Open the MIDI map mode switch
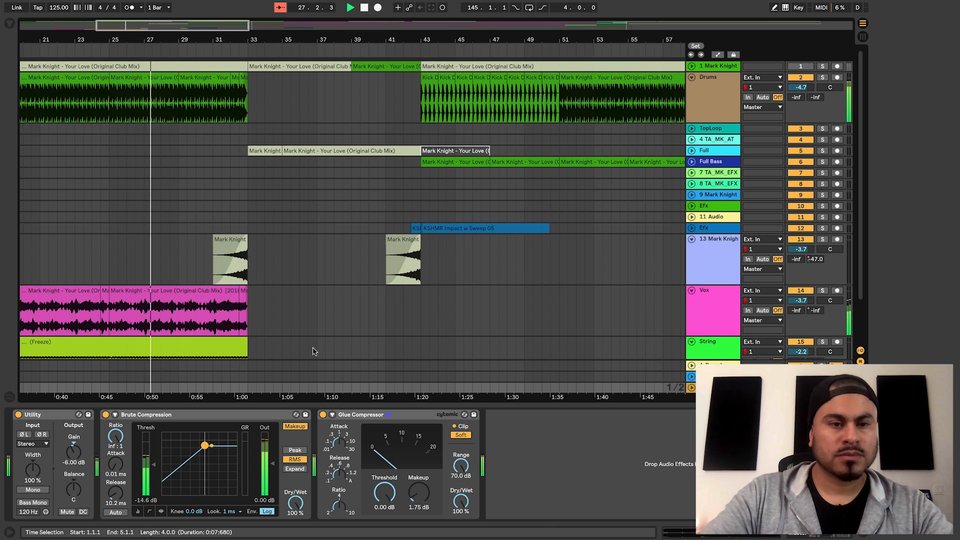Image resolution: width=960 pixels, height=540 pixels. [x=821, y=7]
